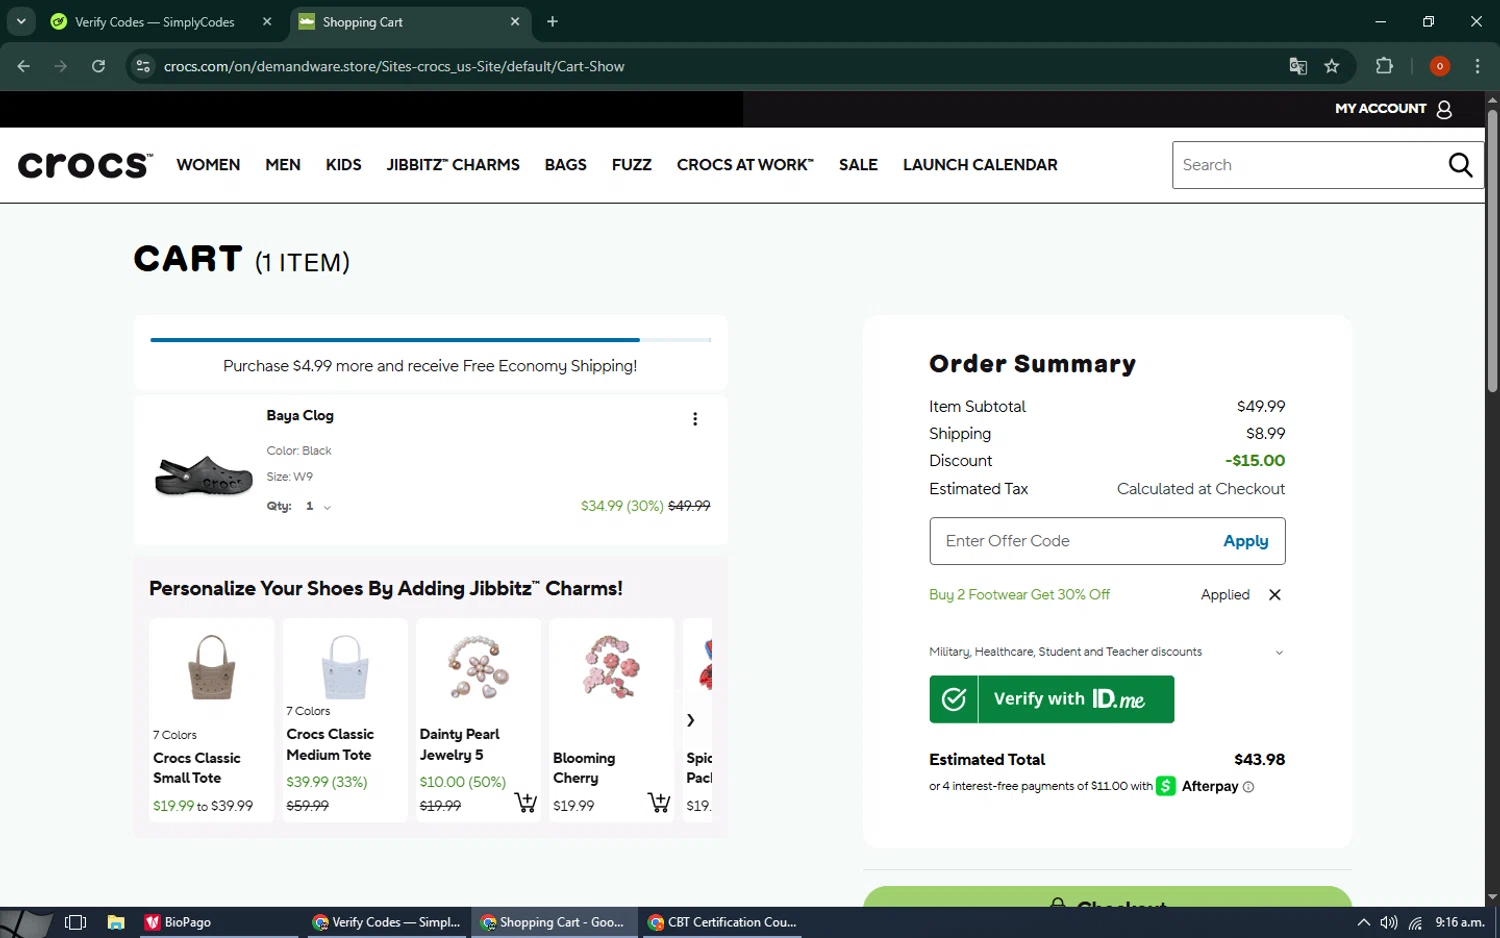The image size is (1500, 938).
Task: Open tab search dropdown arrow
Action: (x=20, y=21)
